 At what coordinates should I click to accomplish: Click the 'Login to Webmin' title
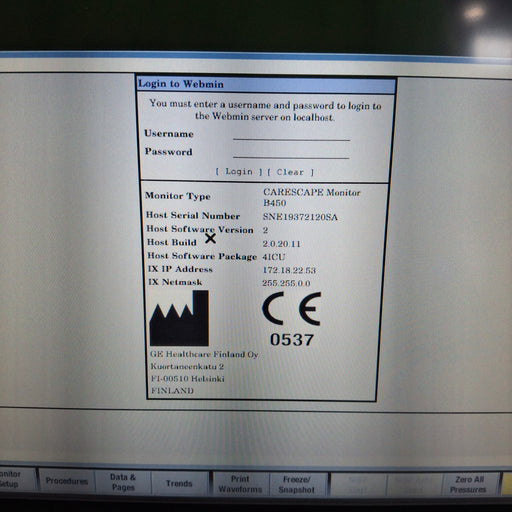coord(181,84)
